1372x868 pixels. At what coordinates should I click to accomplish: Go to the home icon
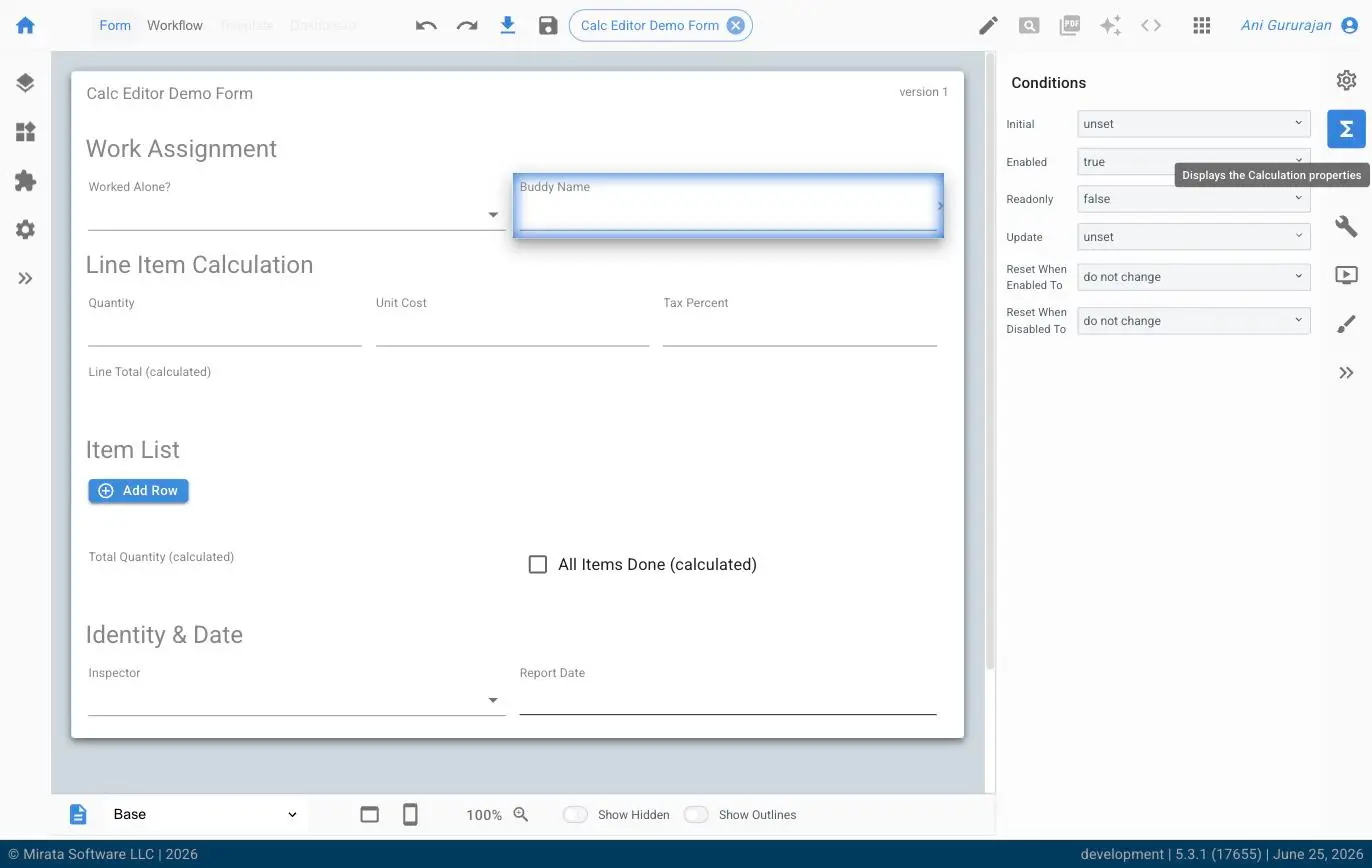pos(25,25)
